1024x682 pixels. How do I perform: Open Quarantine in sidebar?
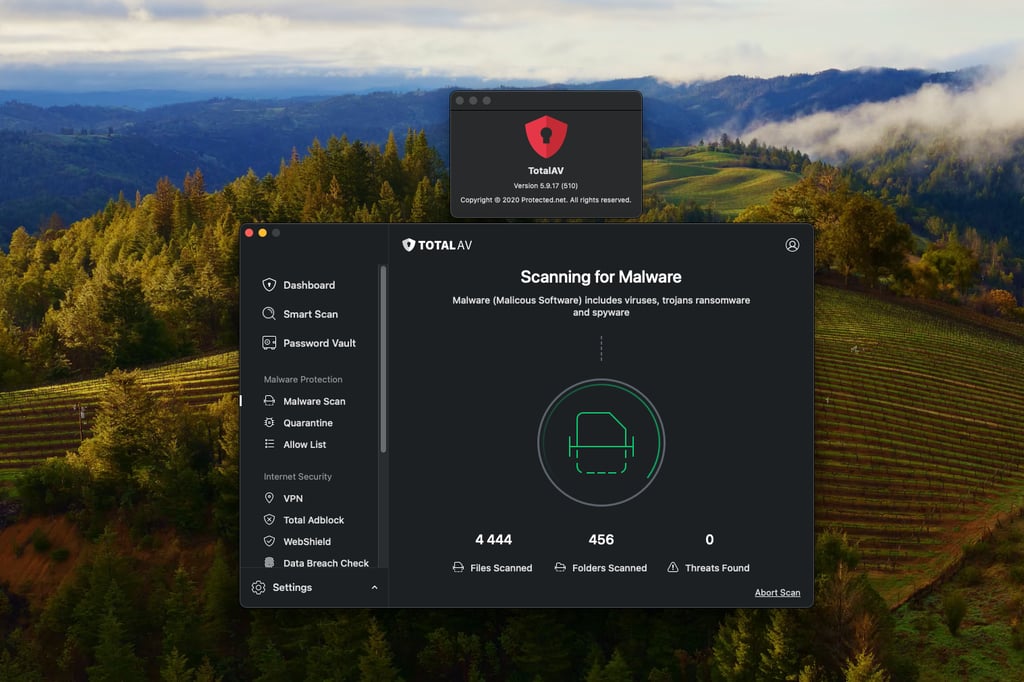308,423
